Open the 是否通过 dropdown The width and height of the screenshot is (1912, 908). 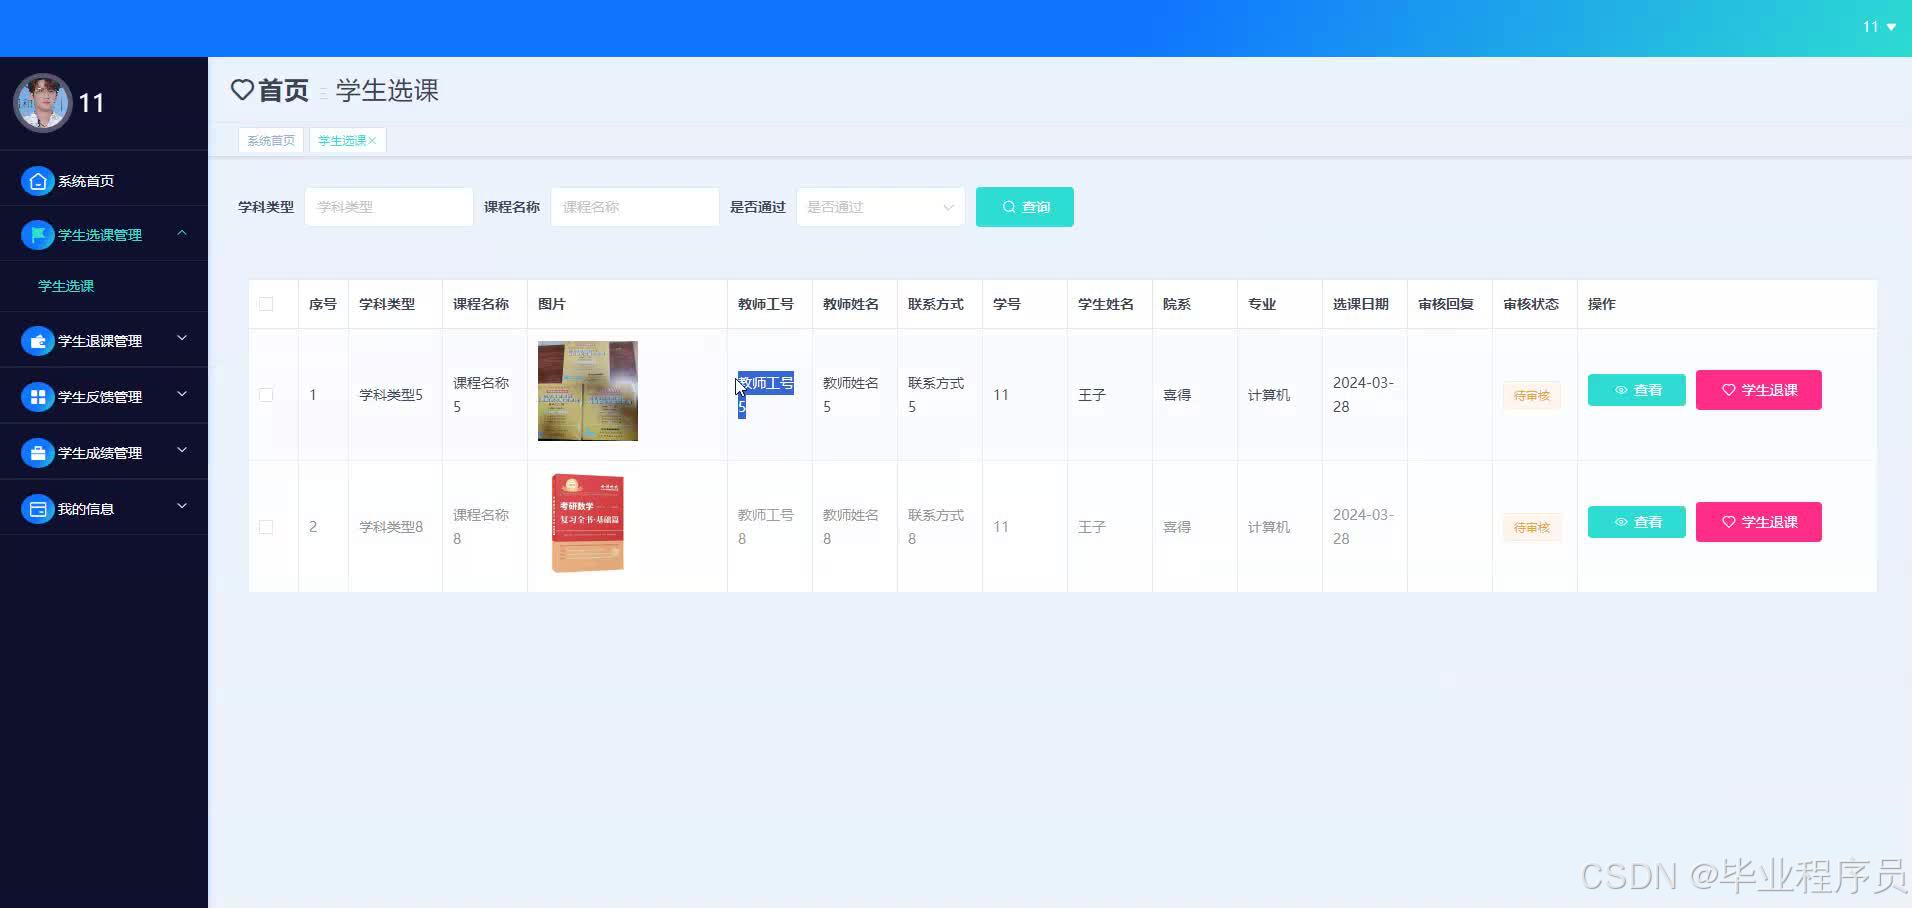point(880,207)
